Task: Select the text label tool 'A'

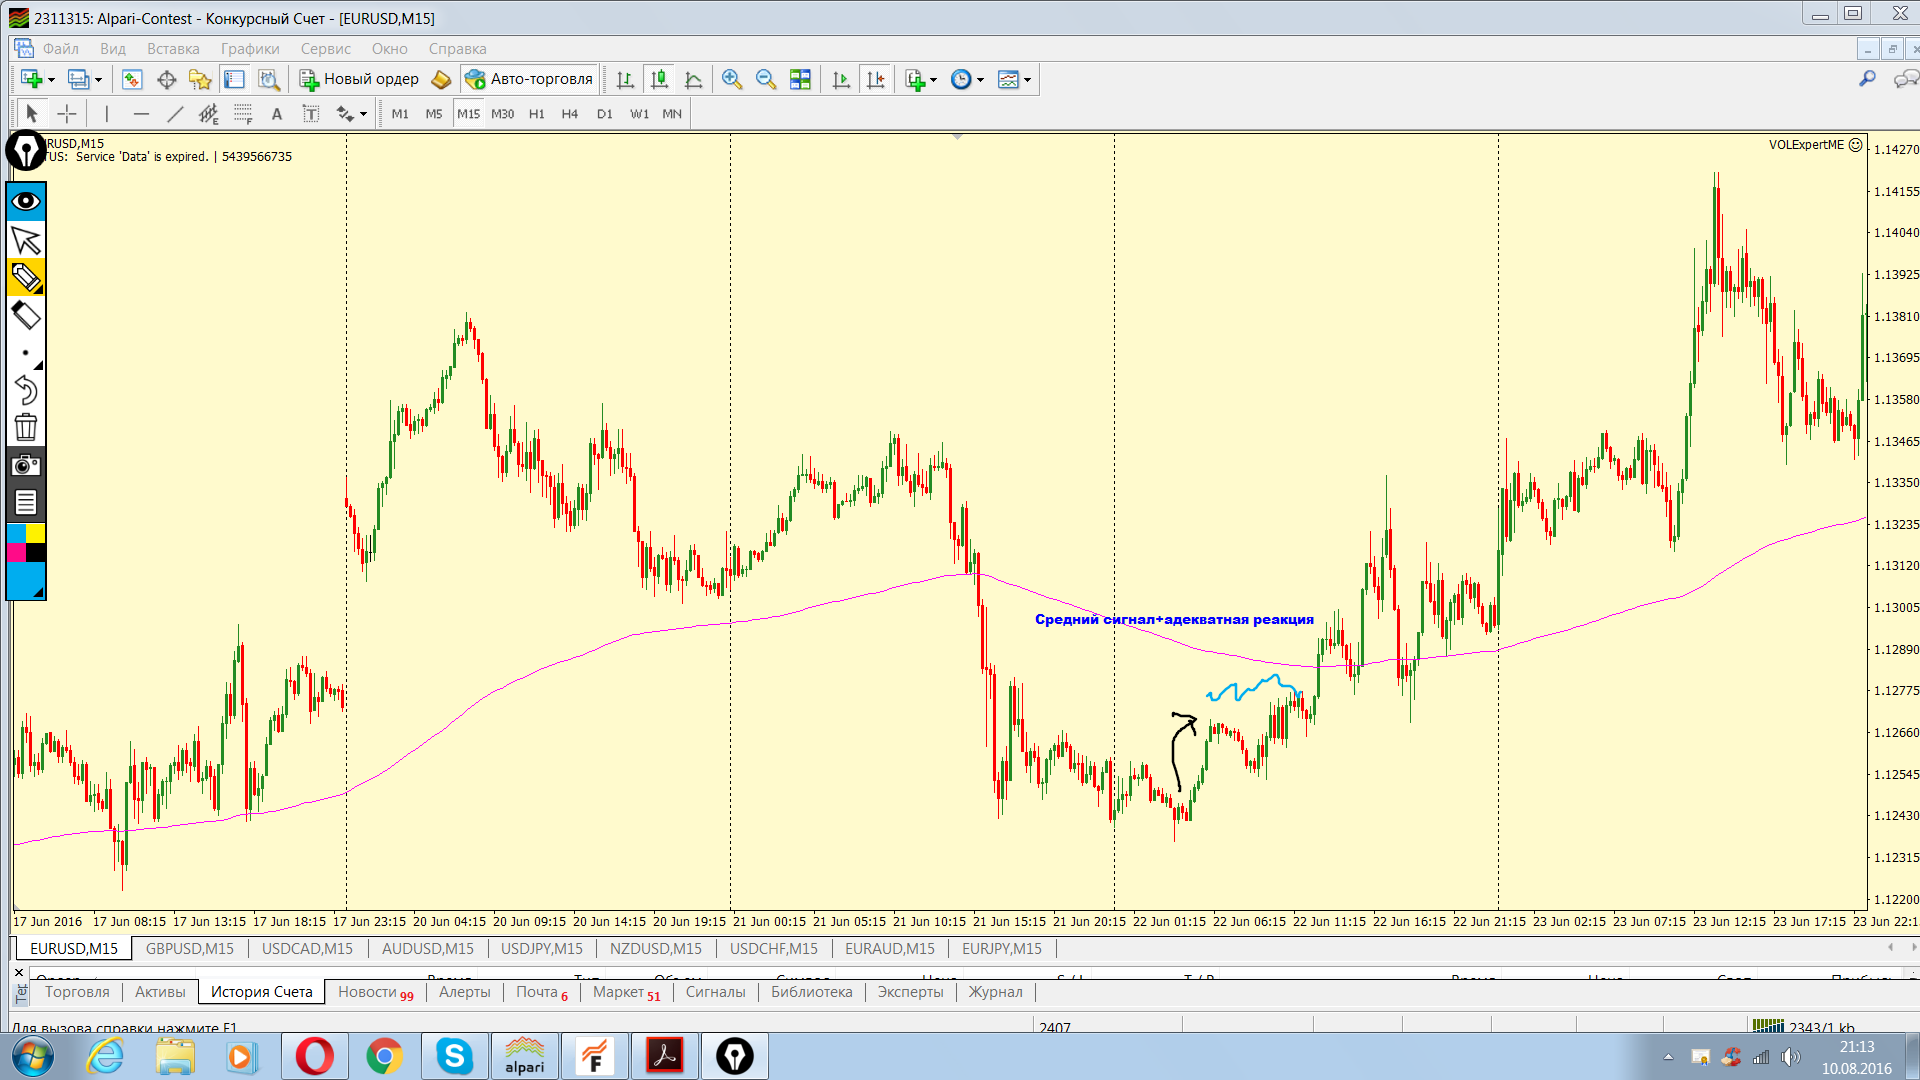Action: [277, 114]
